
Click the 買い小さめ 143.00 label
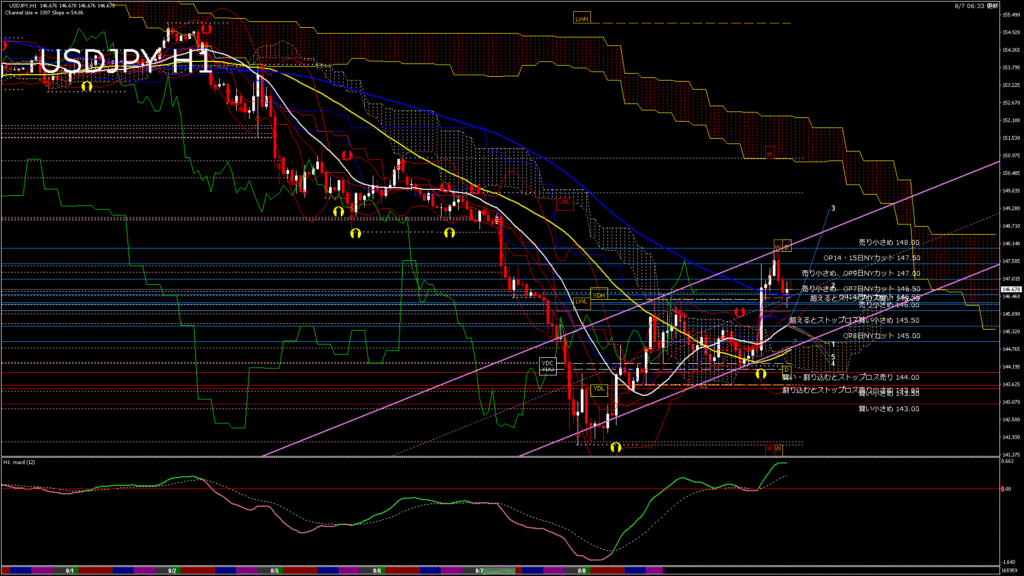point(889,409)
